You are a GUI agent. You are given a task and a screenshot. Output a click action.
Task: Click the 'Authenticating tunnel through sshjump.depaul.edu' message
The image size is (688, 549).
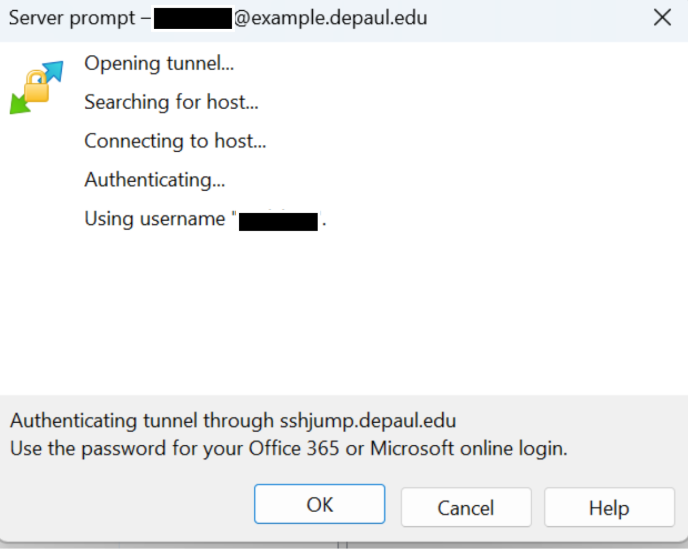pyautogui.click(x=233, y=421)
